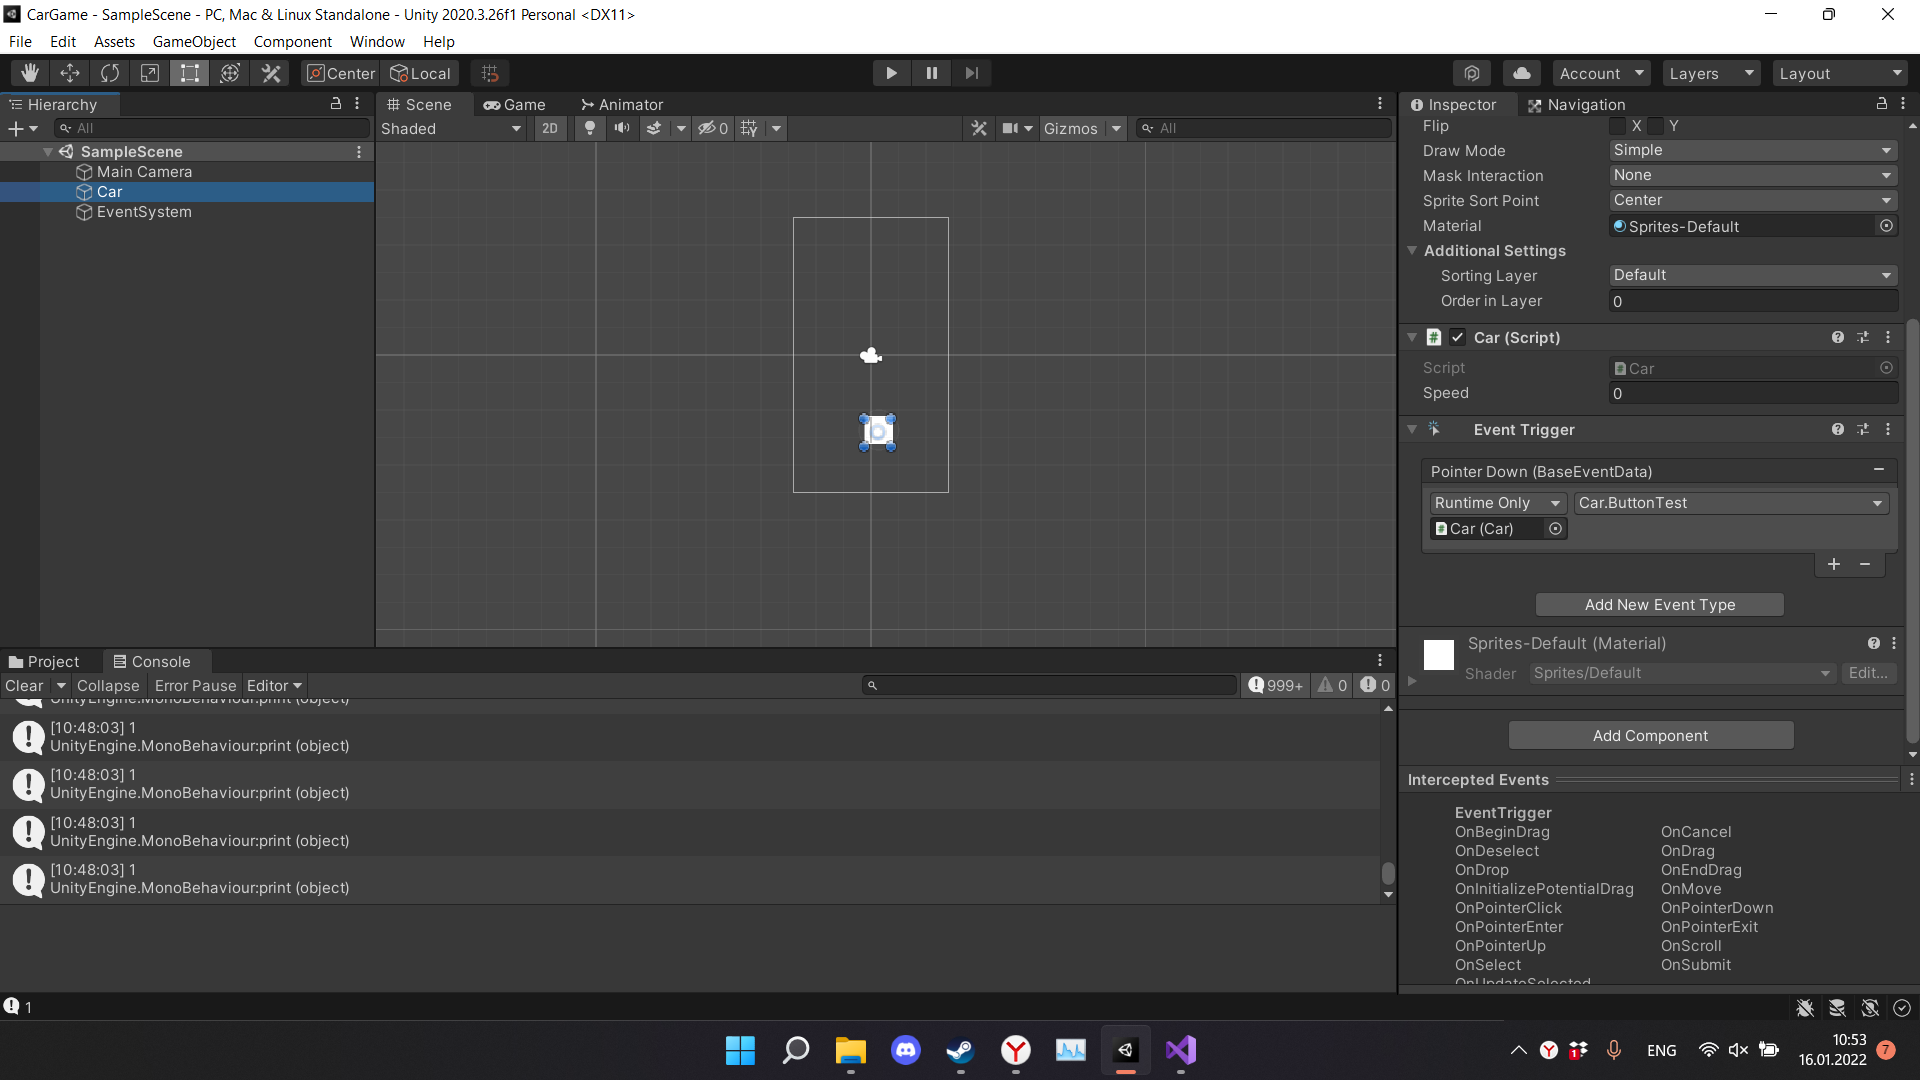Image resolution: width=1920 pixels, height=1080 pixels.
Task: Enable Flip X checkbox
Action: [1617, 126]
